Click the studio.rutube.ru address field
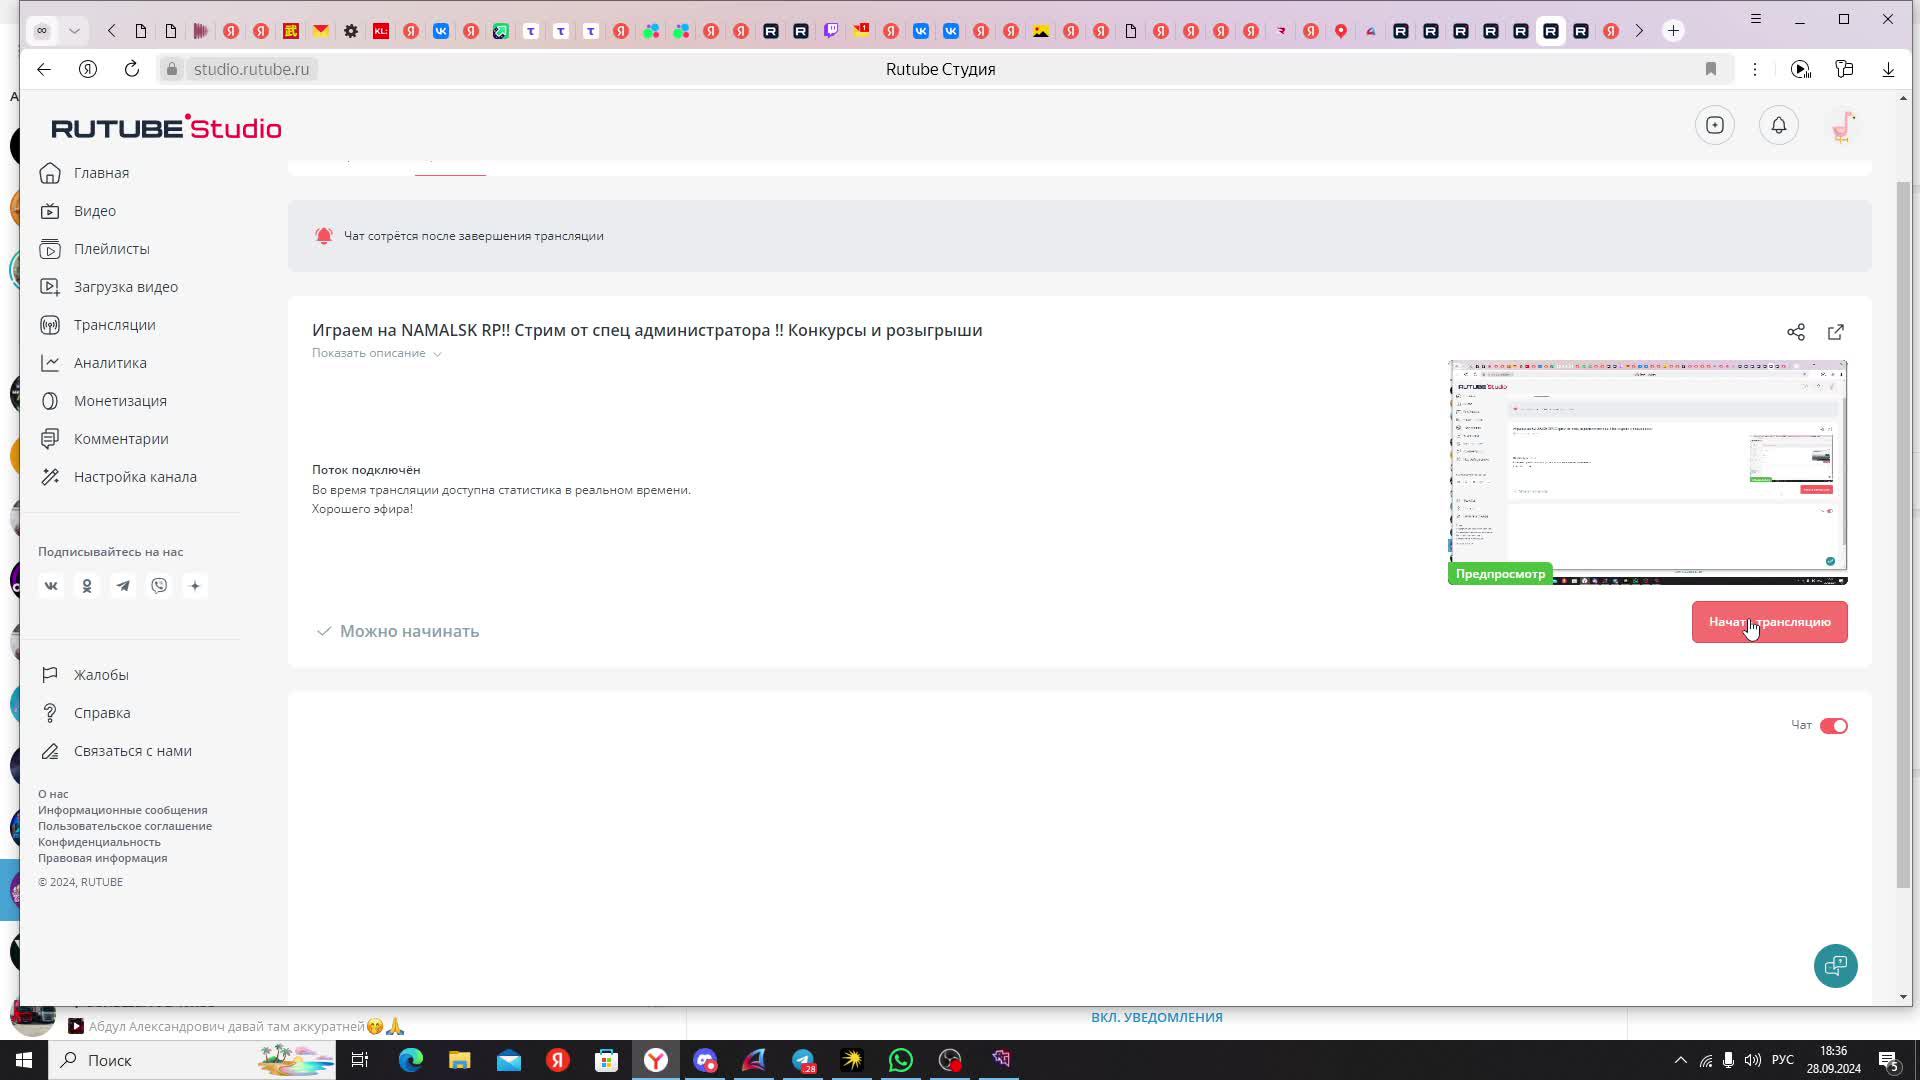Screen dimensions: 1920x1080 (x=251, y=69)
